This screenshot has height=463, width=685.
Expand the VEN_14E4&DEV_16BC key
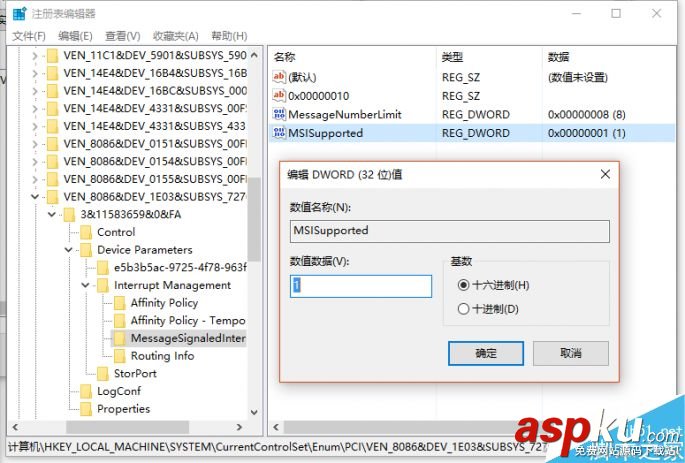[35, 91]
